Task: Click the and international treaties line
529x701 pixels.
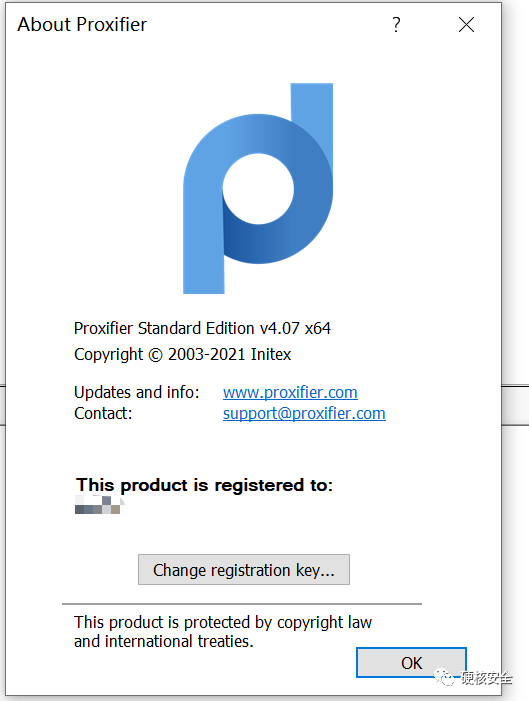Action: 164,642
